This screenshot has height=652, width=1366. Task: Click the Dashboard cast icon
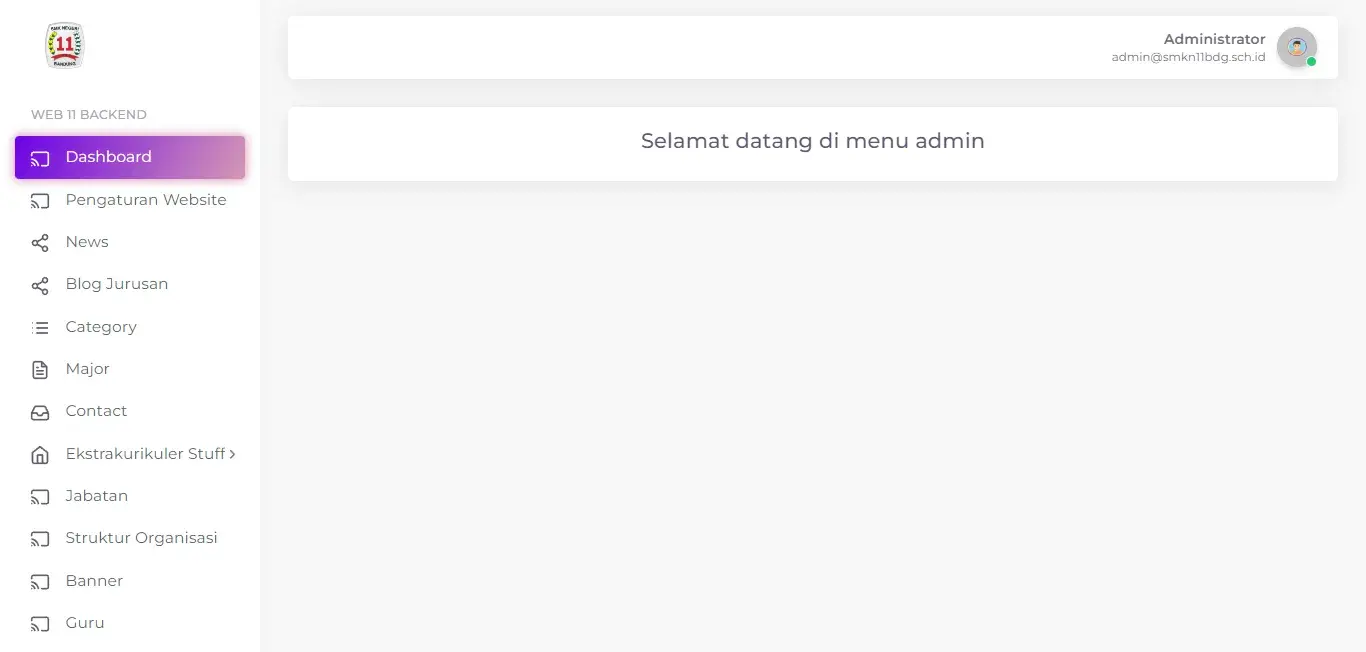40,158
